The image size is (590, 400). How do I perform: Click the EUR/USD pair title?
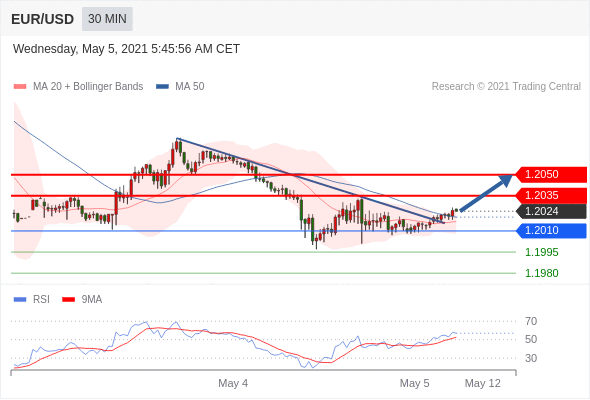pyautogui.click(x=43, y=19)
